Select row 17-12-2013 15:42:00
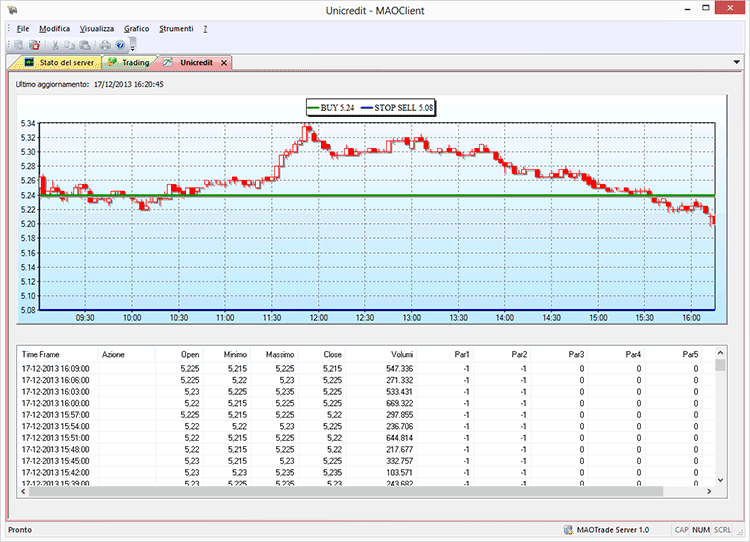The height and width of the screenshot is (542, 750). tap(366, 473)
